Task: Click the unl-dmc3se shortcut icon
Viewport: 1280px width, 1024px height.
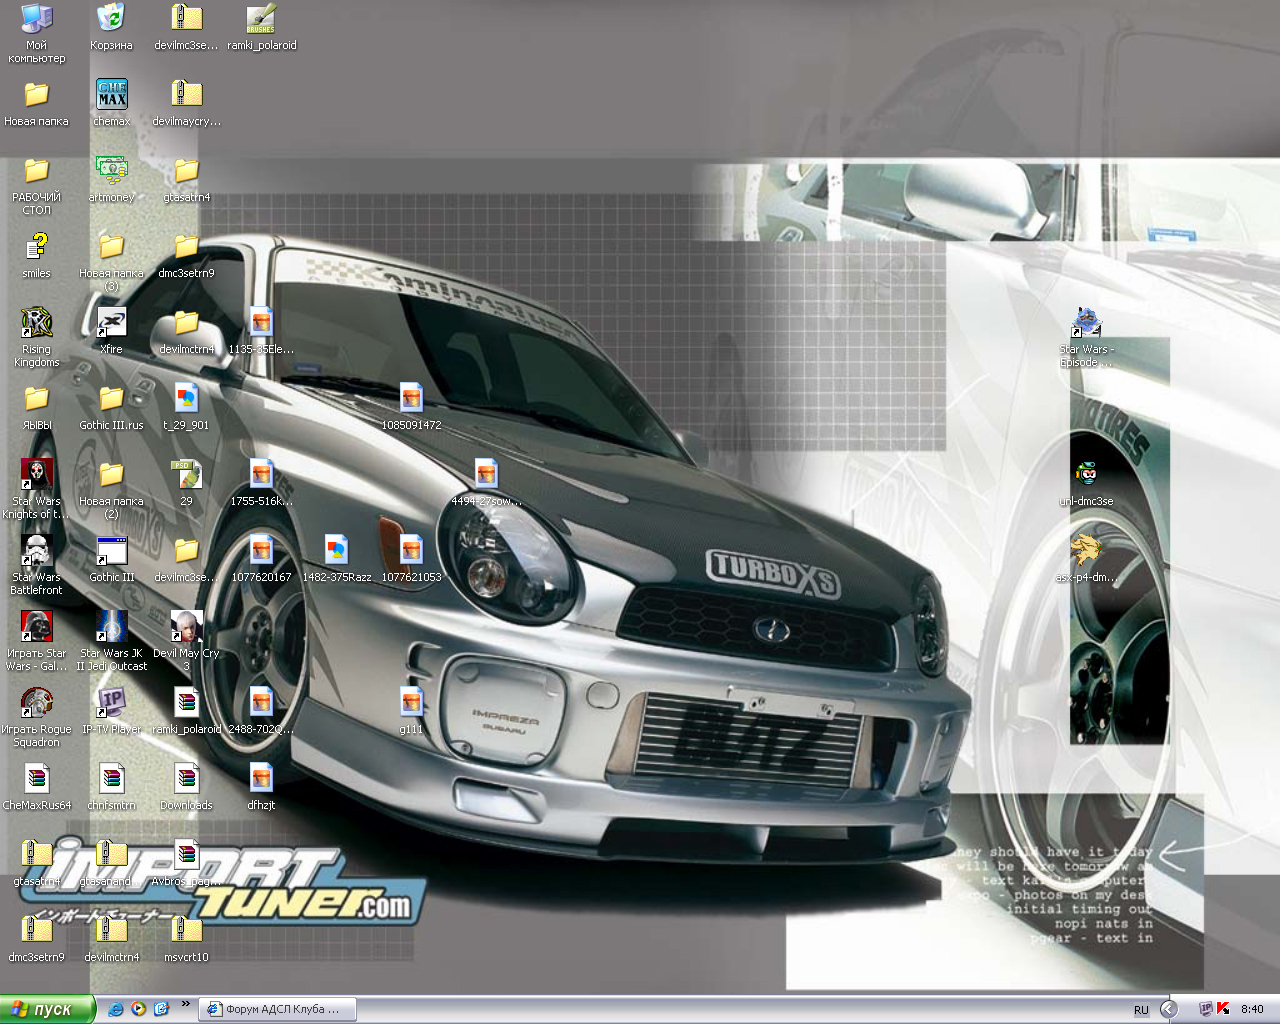Action: (1086, 475)
